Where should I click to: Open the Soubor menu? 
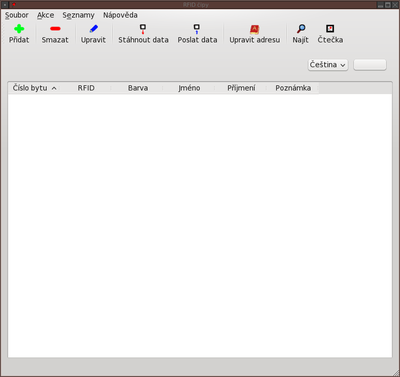tap(17, 15)
